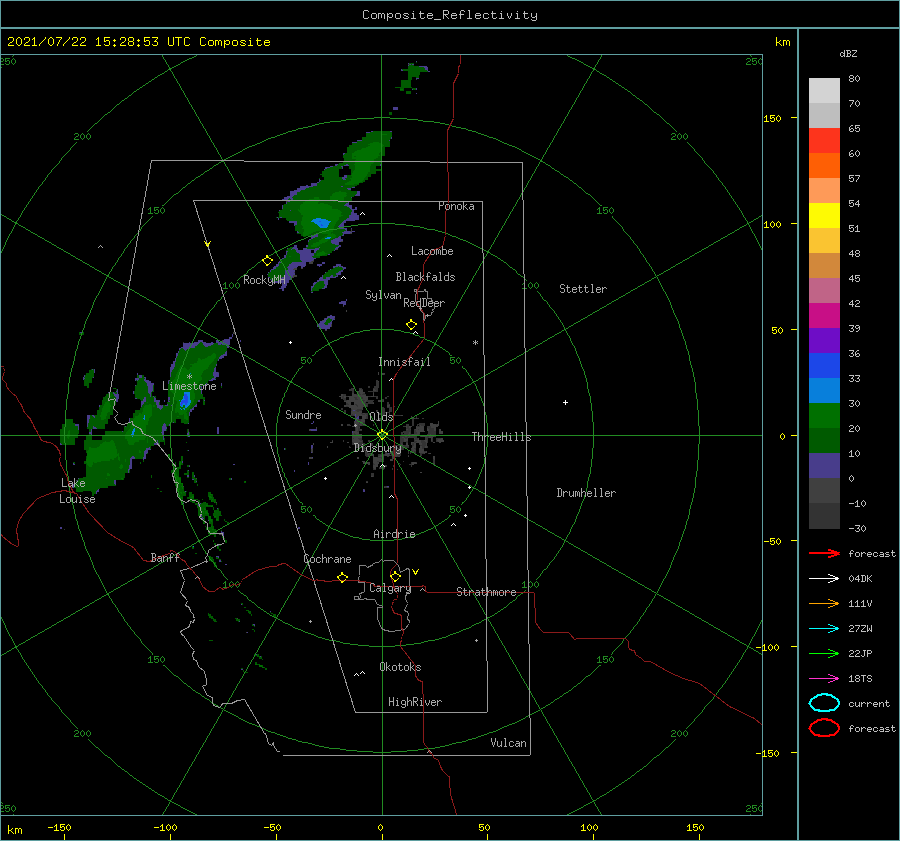Pick the lightest grey 80–70 dBZ swatch
Screen dimensions: 900x841
pyautogui.click(x=824, y=91)
